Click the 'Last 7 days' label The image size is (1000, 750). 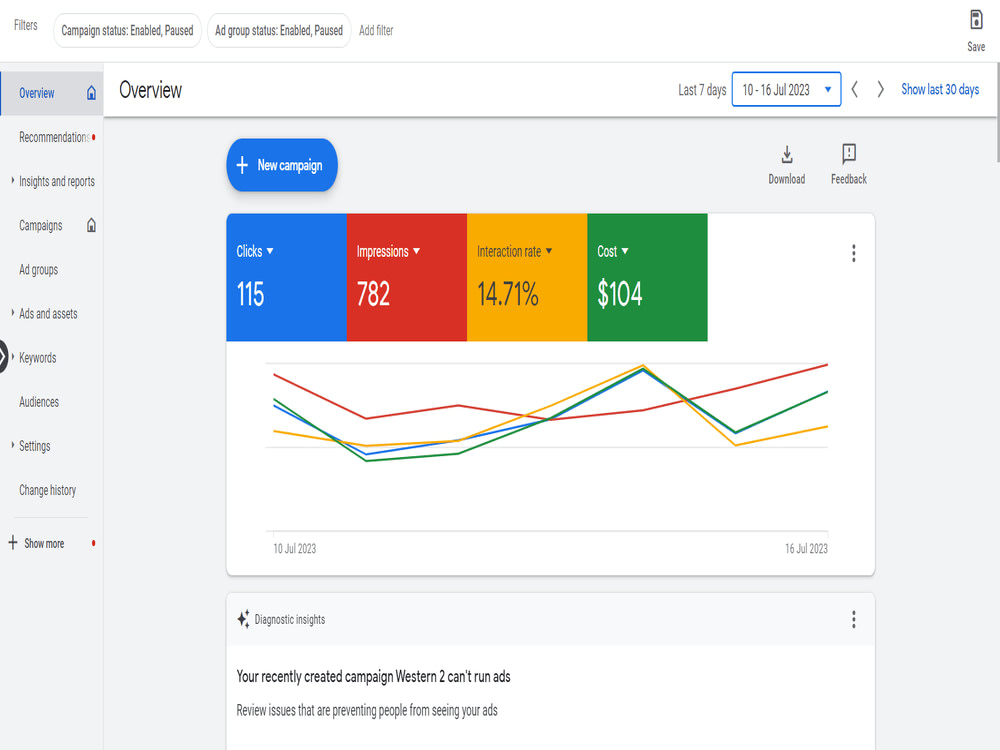pyautogui.click(x=702, y=90)
